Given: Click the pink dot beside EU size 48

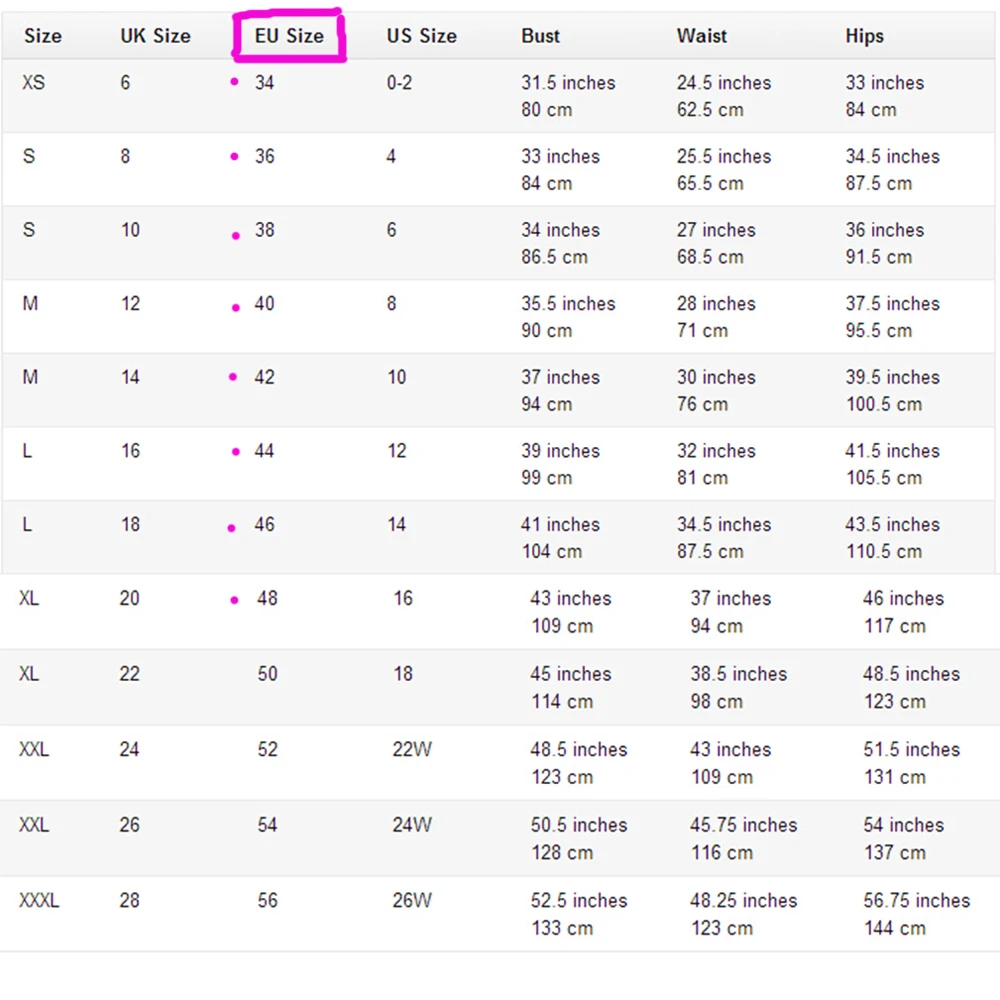Looking at the screenshot, I should tap(235, 601).
